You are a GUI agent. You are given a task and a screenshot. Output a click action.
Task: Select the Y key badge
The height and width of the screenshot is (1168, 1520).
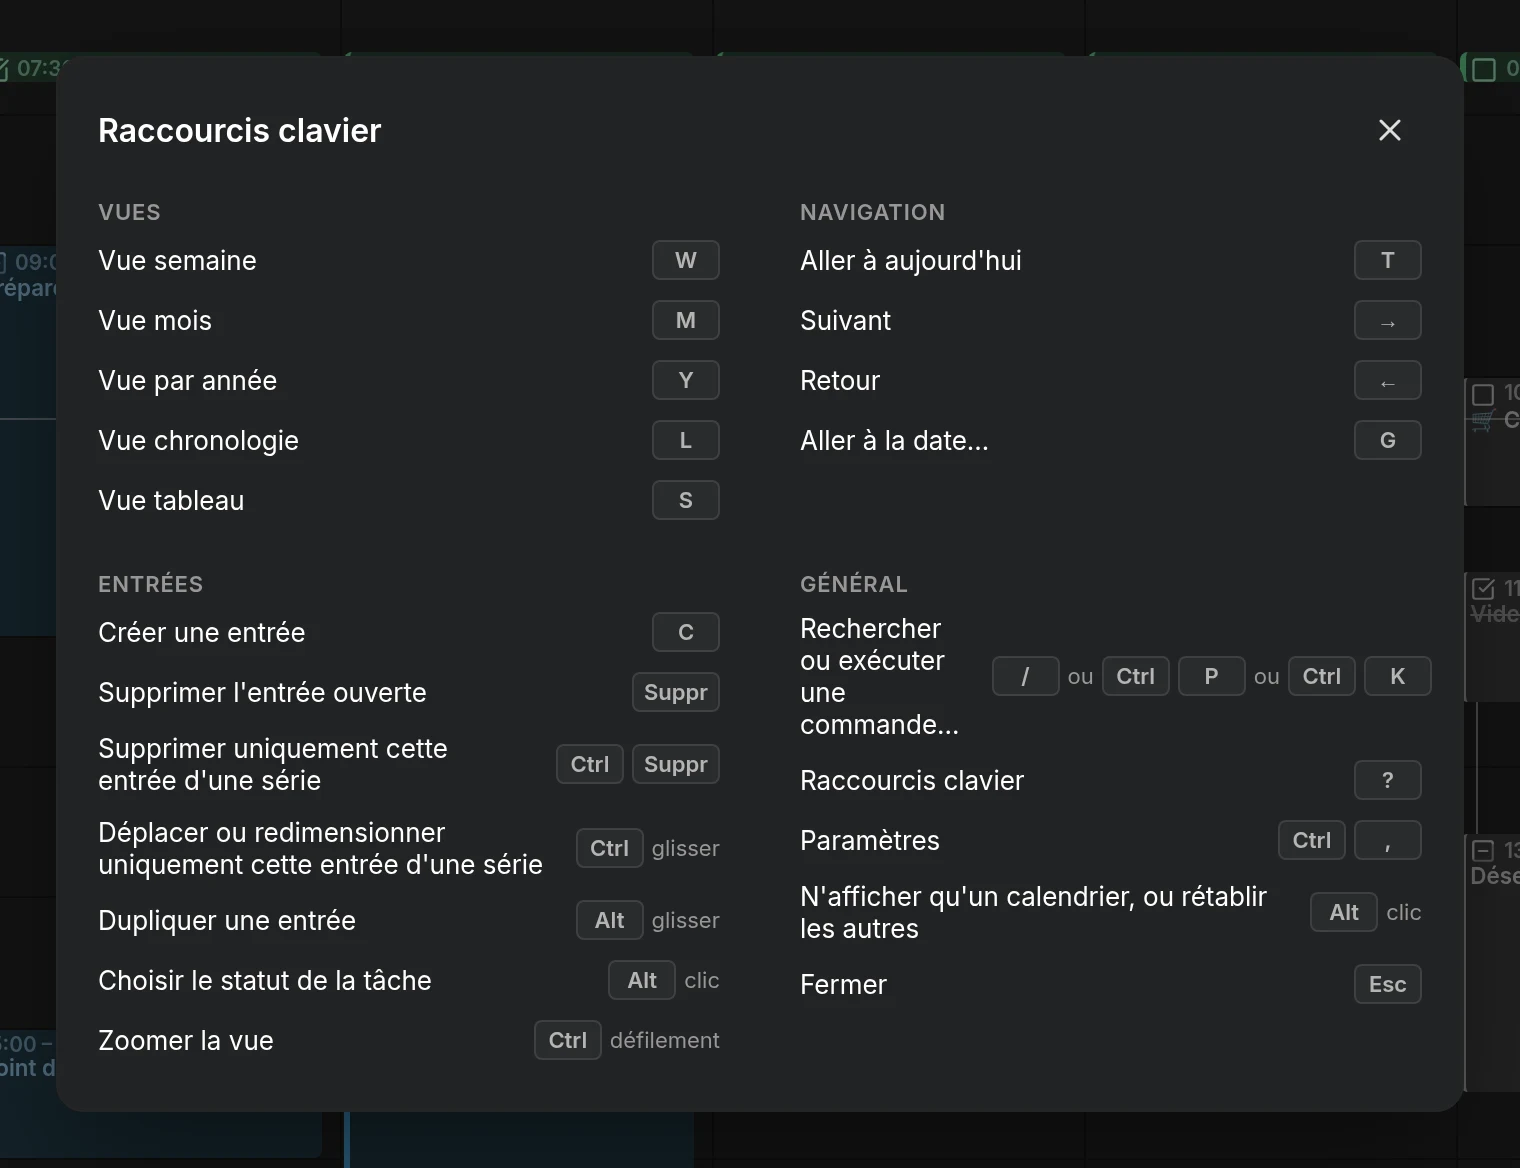pyautogui.click(x=685, y=380)
